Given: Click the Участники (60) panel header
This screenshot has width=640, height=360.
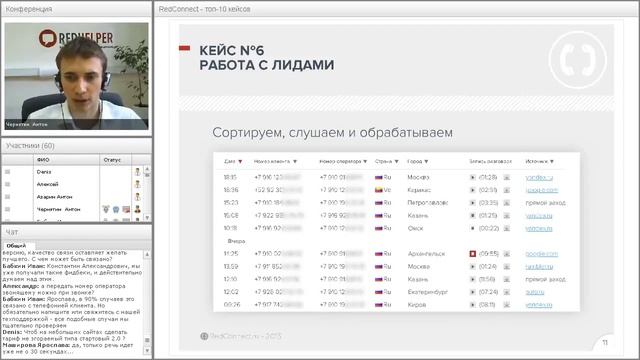Looking at the screenshot, I should 77,146.
